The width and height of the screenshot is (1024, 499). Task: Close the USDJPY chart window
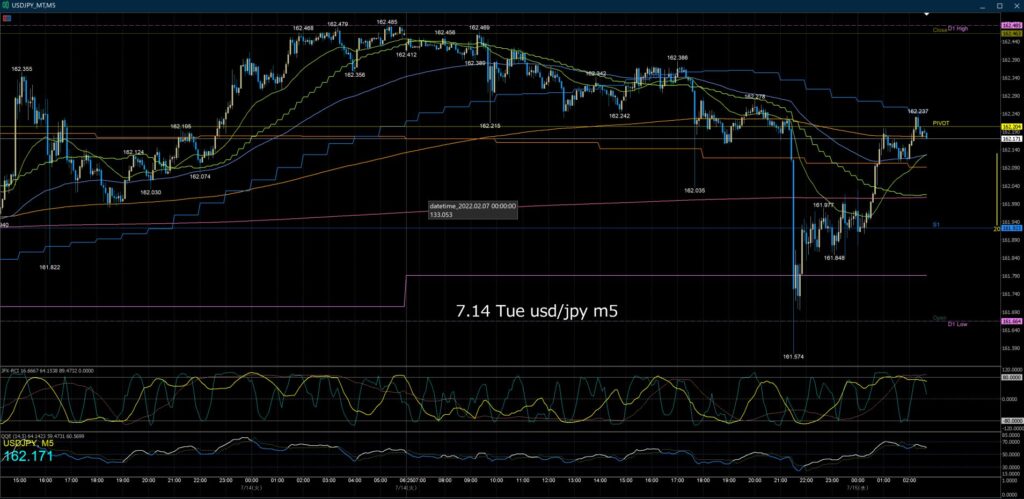(x=1016, y=5)
